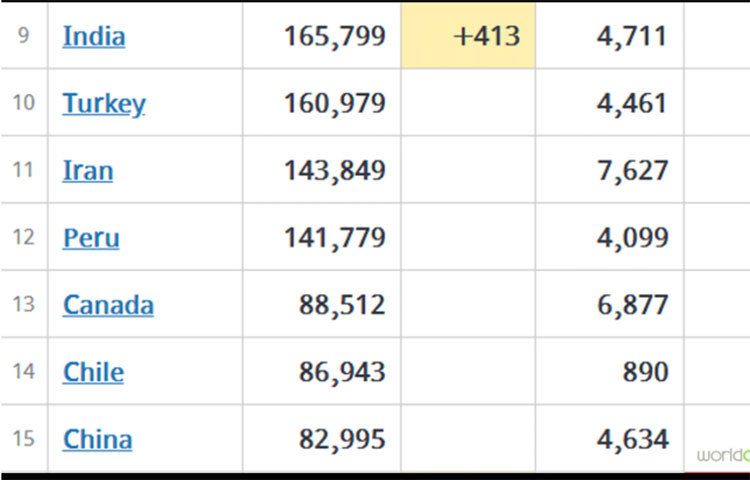Viewport: 750px width, 480px height.
Task: Open the Peru country link
Action: pos(91,238)
